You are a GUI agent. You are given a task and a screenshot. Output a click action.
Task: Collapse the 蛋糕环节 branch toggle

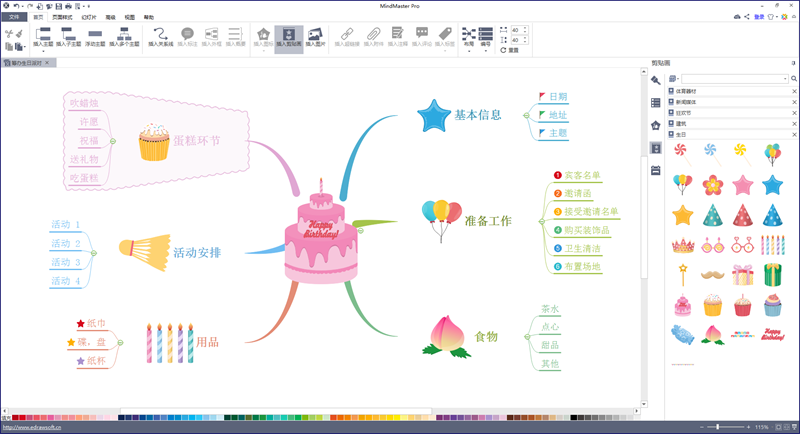click(112, 141)
